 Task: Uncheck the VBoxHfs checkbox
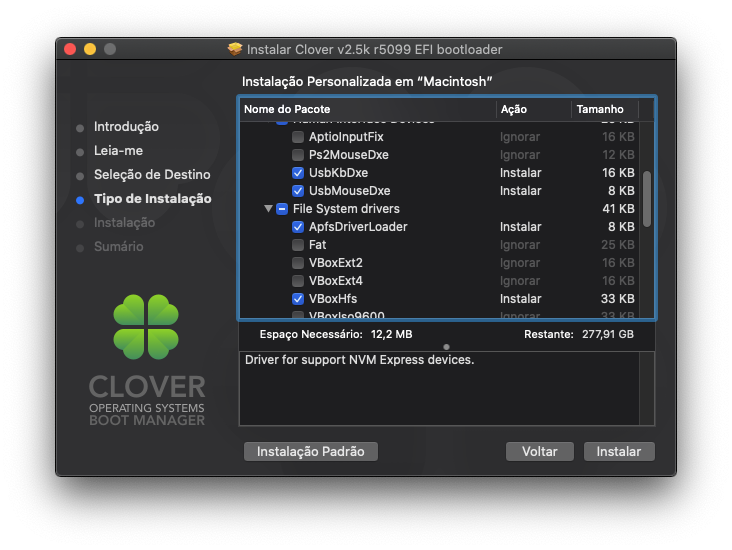pos(297,299)
